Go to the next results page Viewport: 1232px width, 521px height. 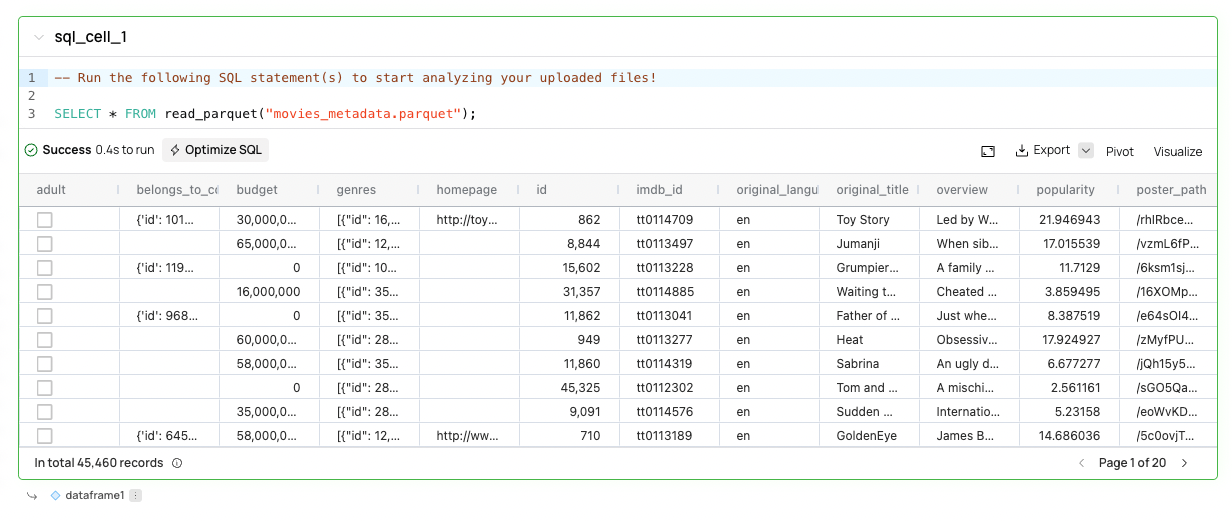(x=1184, y=463)
